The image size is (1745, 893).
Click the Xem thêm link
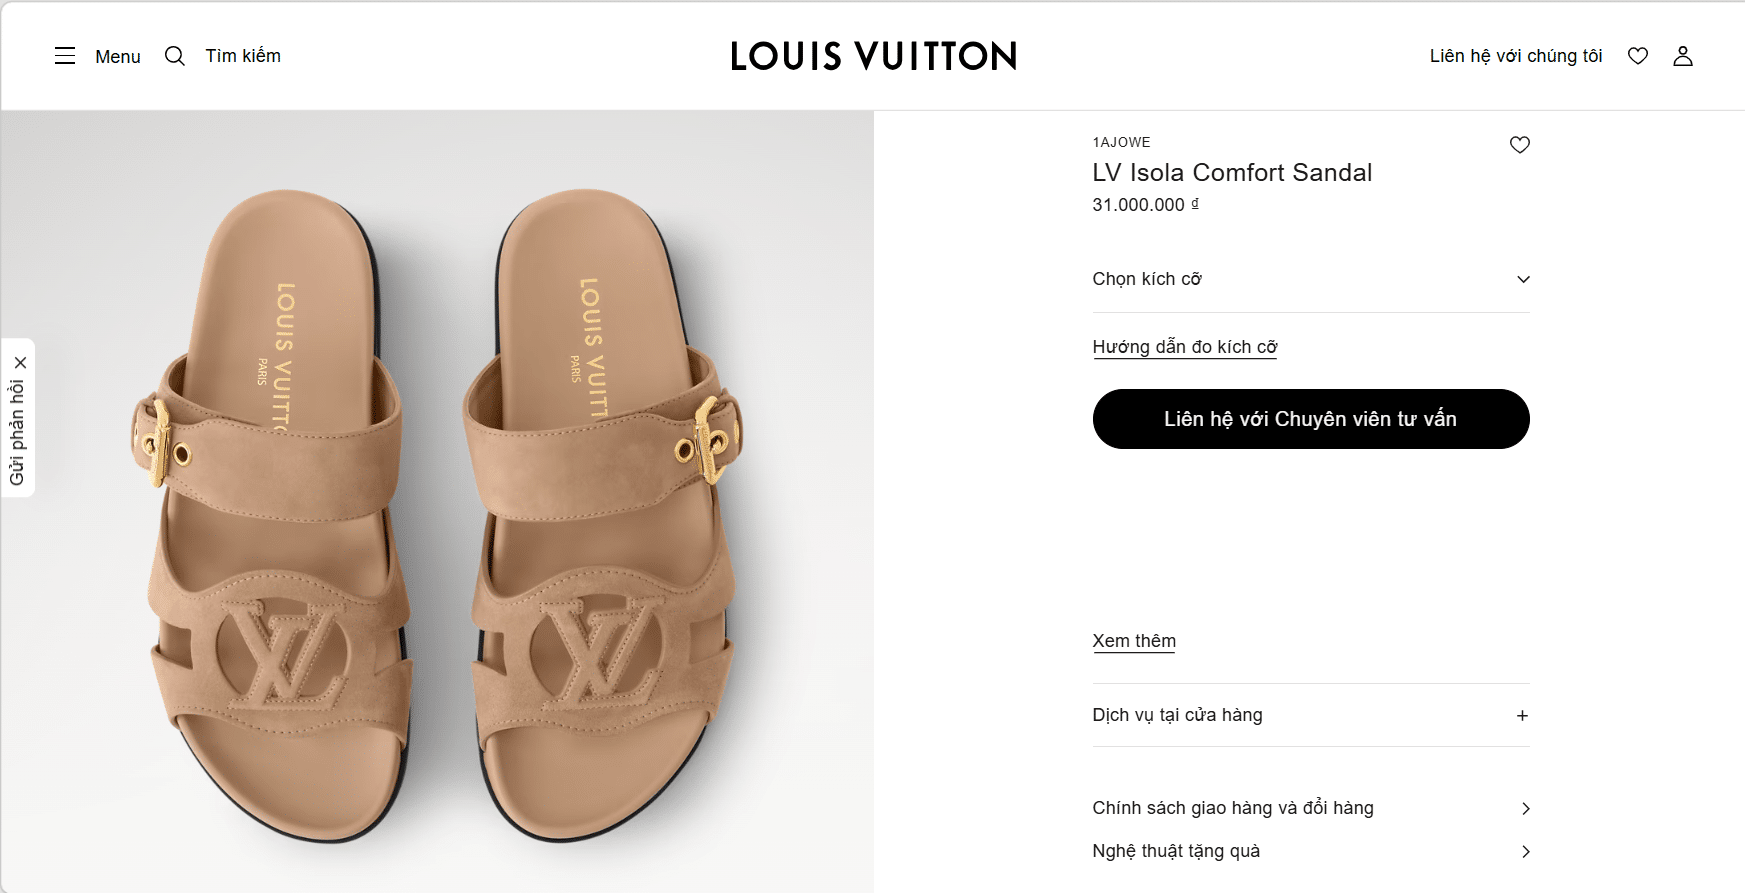point(1134,641)
